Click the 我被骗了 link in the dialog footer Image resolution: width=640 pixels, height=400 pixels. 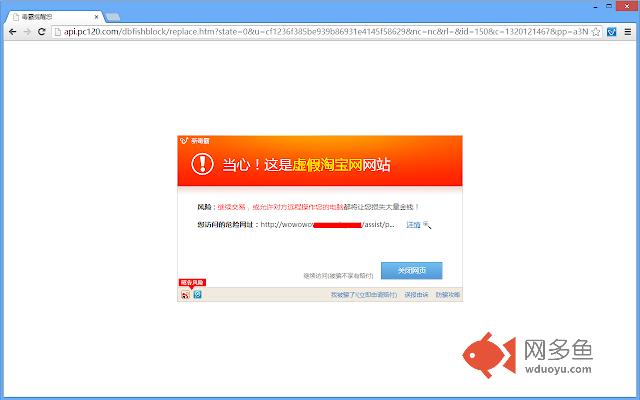[364, 295]
